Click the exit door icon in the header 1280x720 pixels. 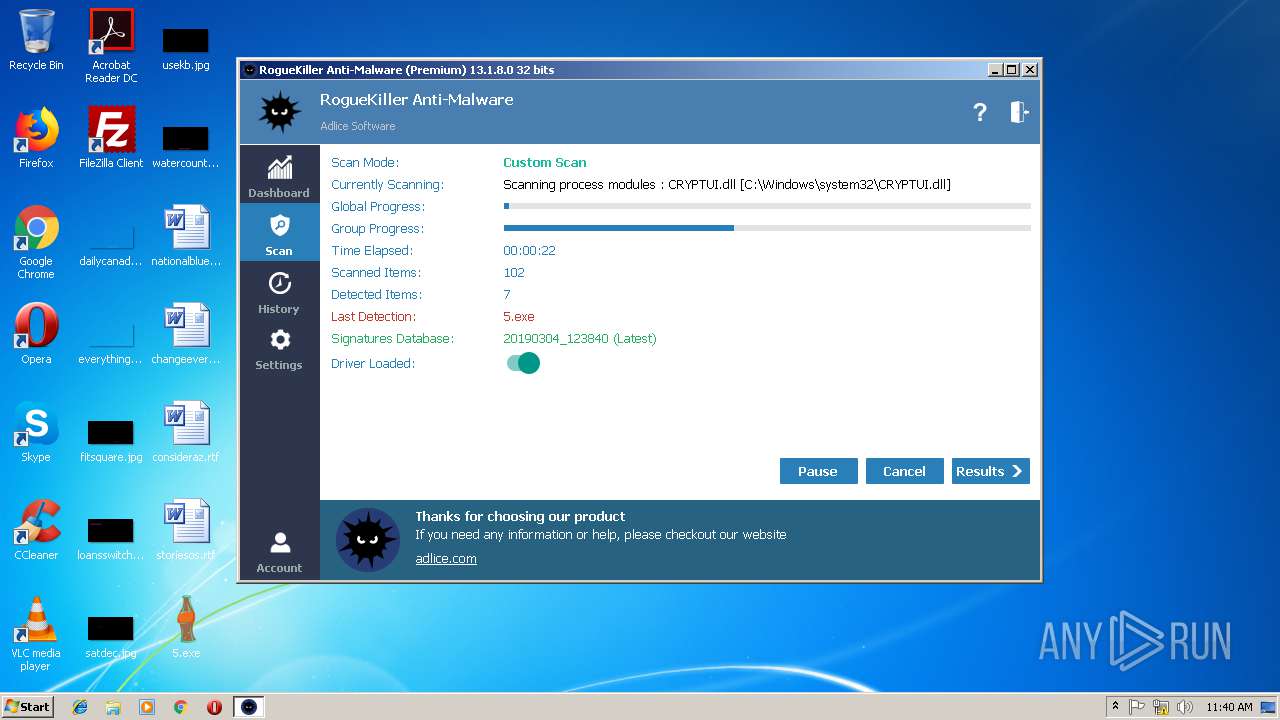coord(1019,112)
